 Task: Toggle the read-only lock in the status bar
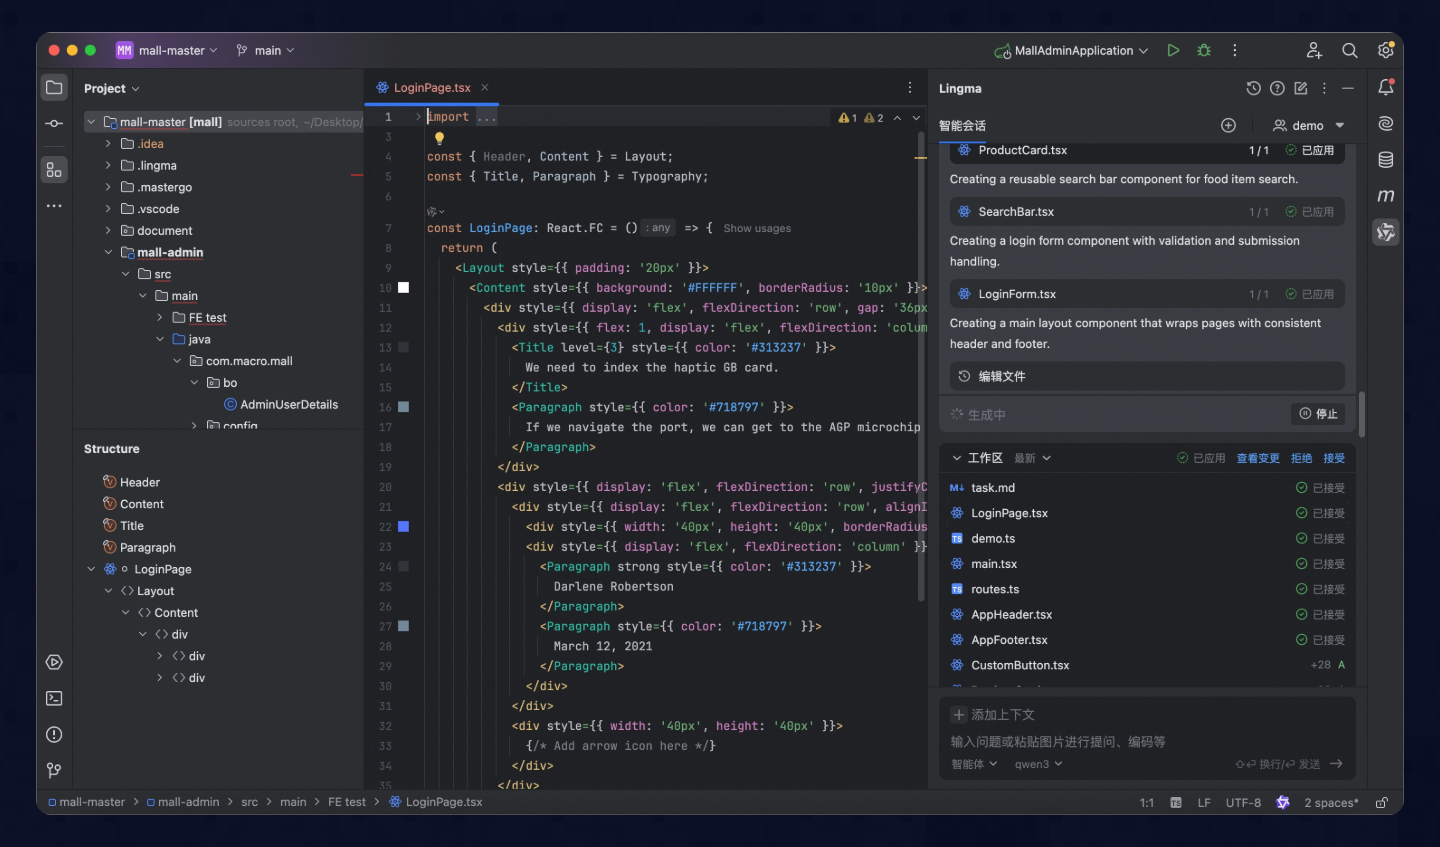[x=1381, y=802]
